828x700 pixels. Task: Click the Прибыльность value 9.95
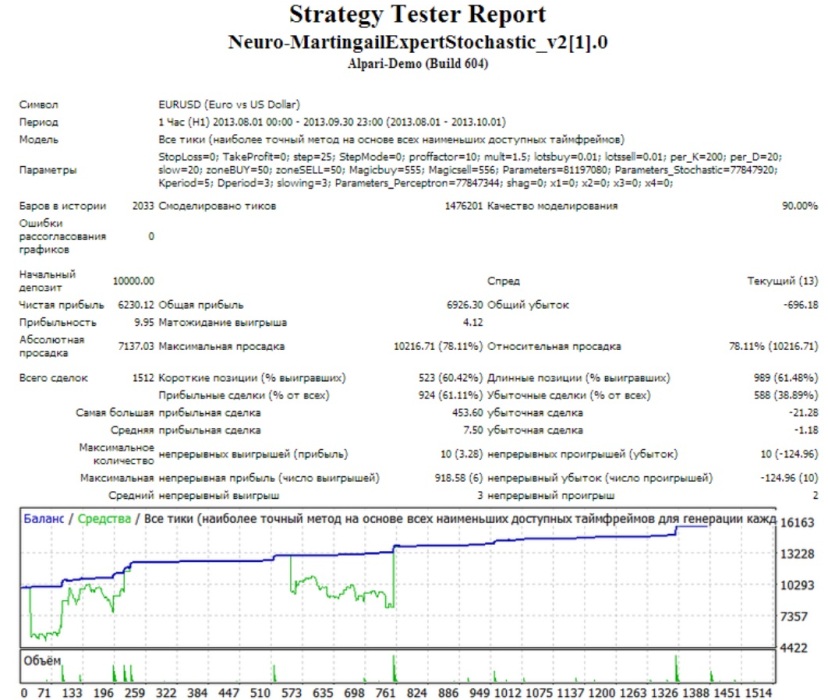[x=146, y=320]
